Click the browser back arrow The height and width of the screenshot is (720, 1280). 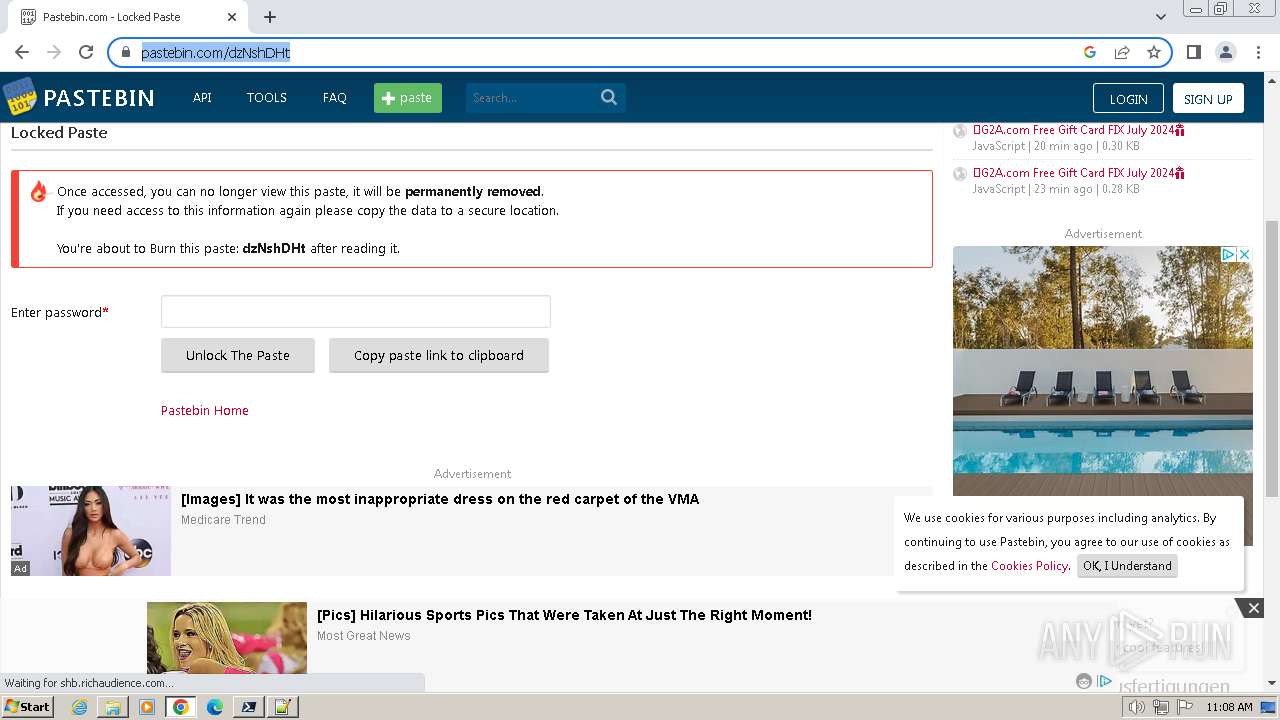(22, 52)
